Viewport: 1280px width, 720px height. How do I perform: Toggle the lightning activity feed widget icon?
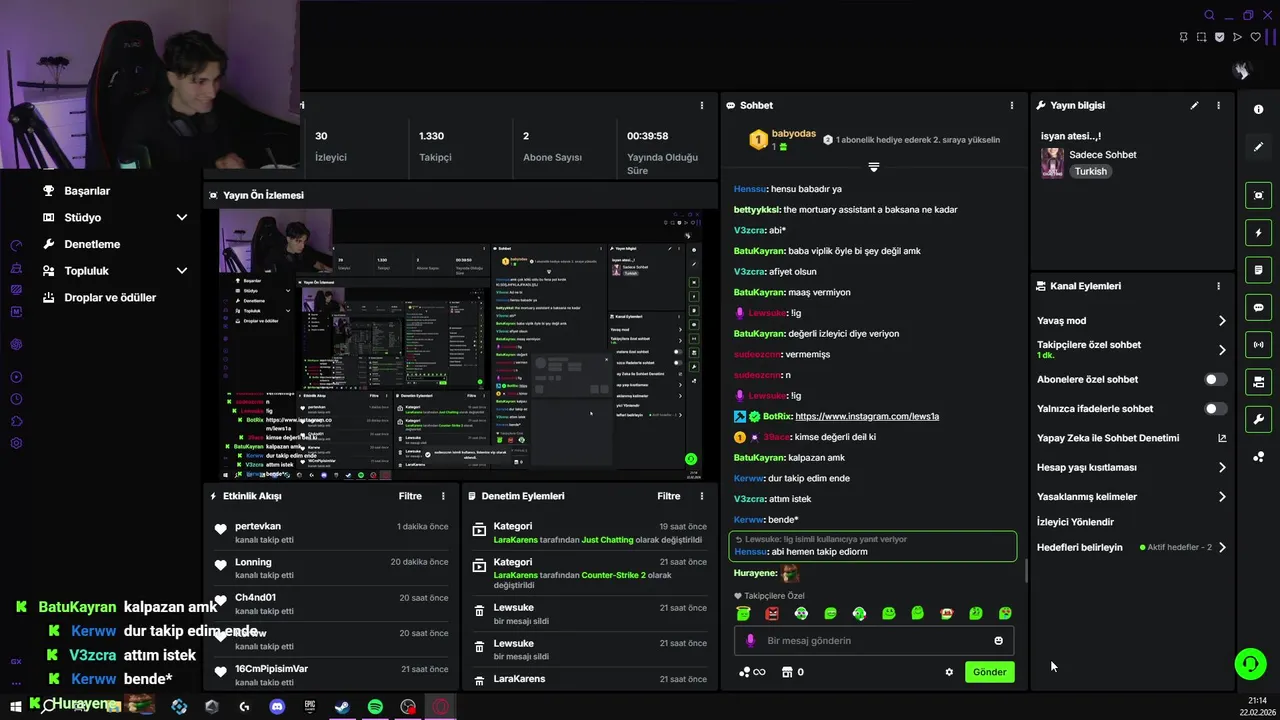click(1258, 233)
